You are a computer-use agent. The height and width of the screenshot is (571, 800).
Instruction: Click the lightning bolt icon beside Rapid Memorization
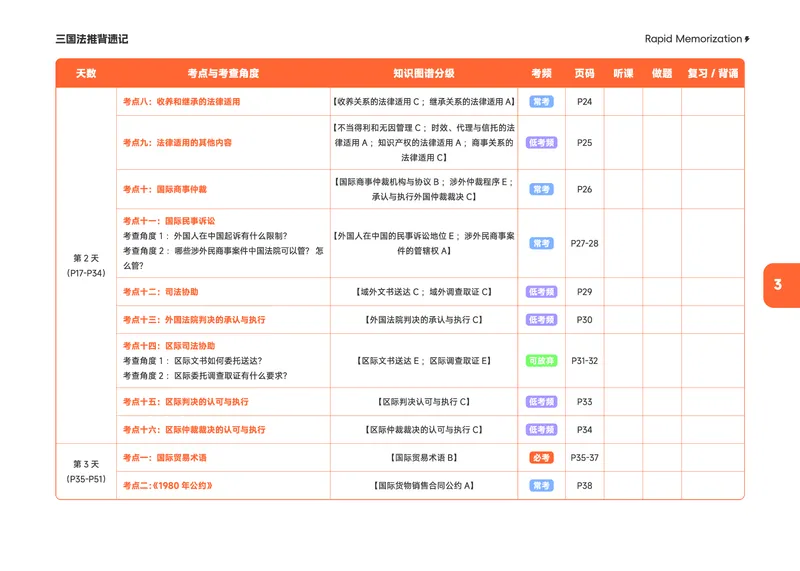point(747,39)
